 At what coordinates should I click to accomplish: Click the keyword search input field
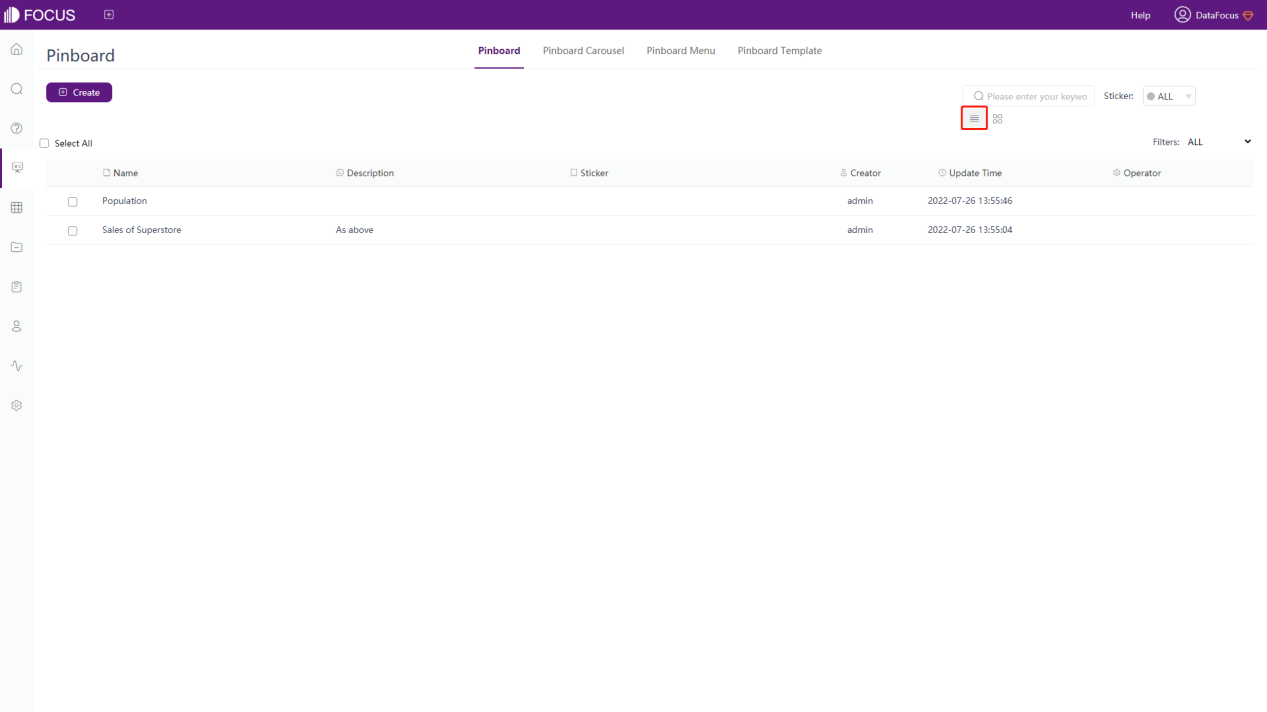point(1029,96)
